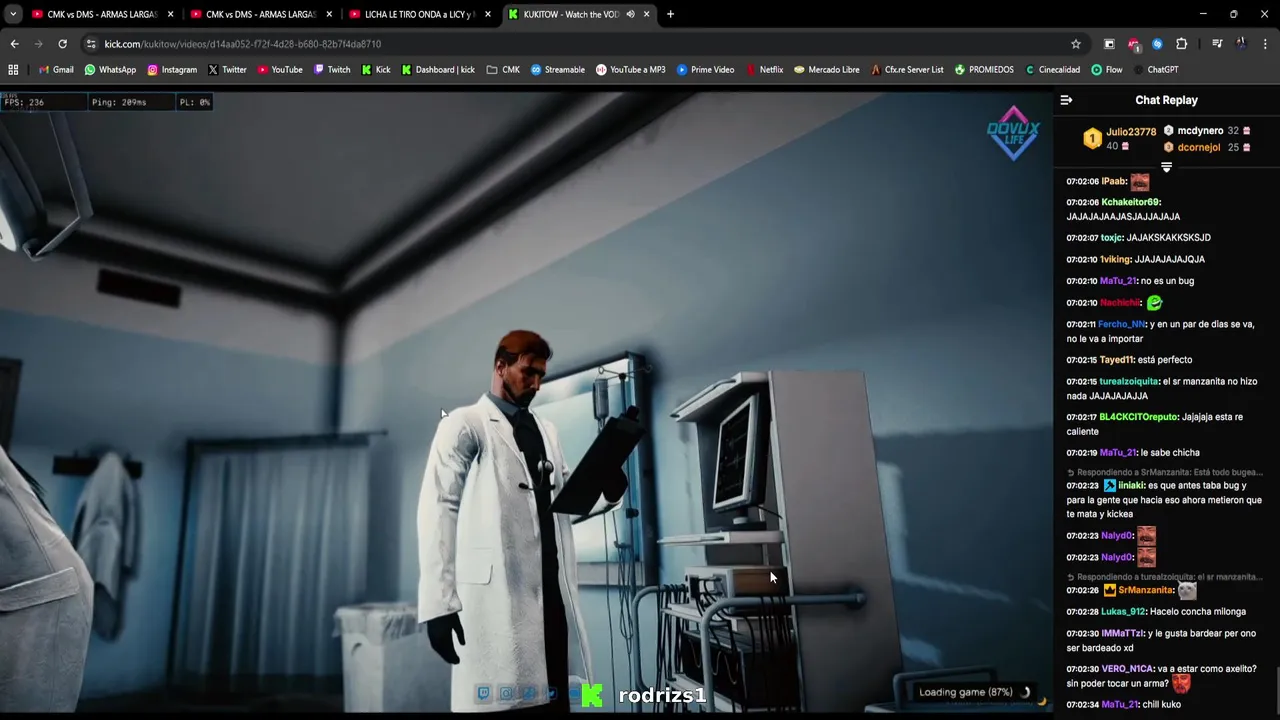Click username Lukas_912 in chat
Screen dimensions: 1280x720
(x=1123, y=612)
